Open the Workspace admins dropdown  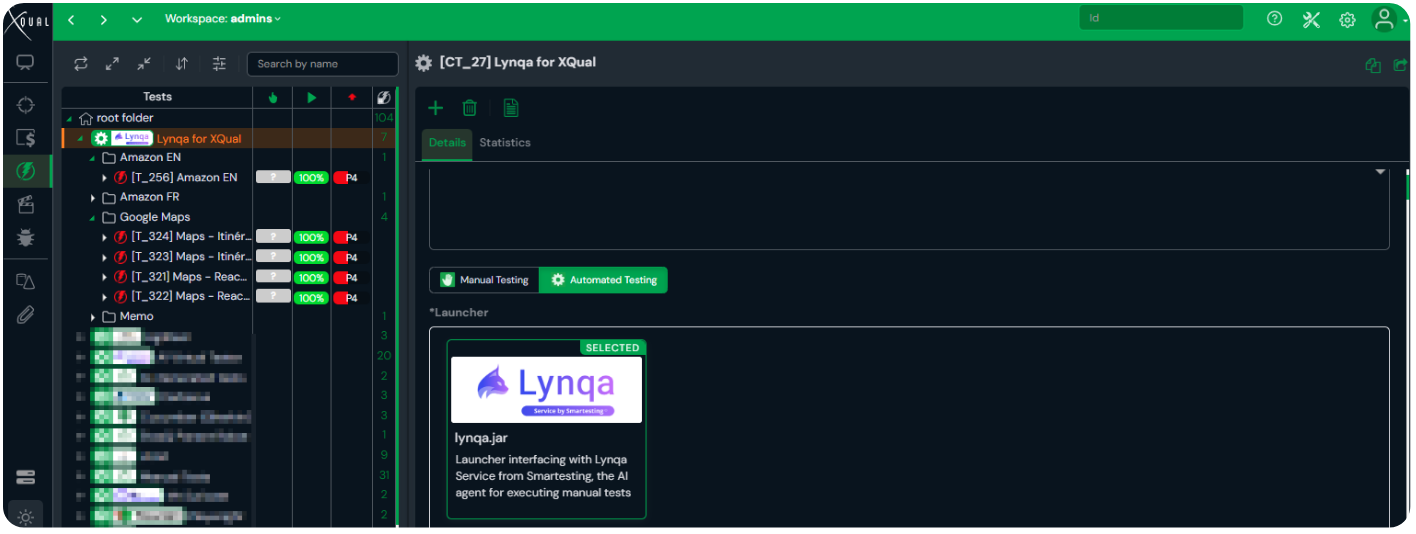223,19
